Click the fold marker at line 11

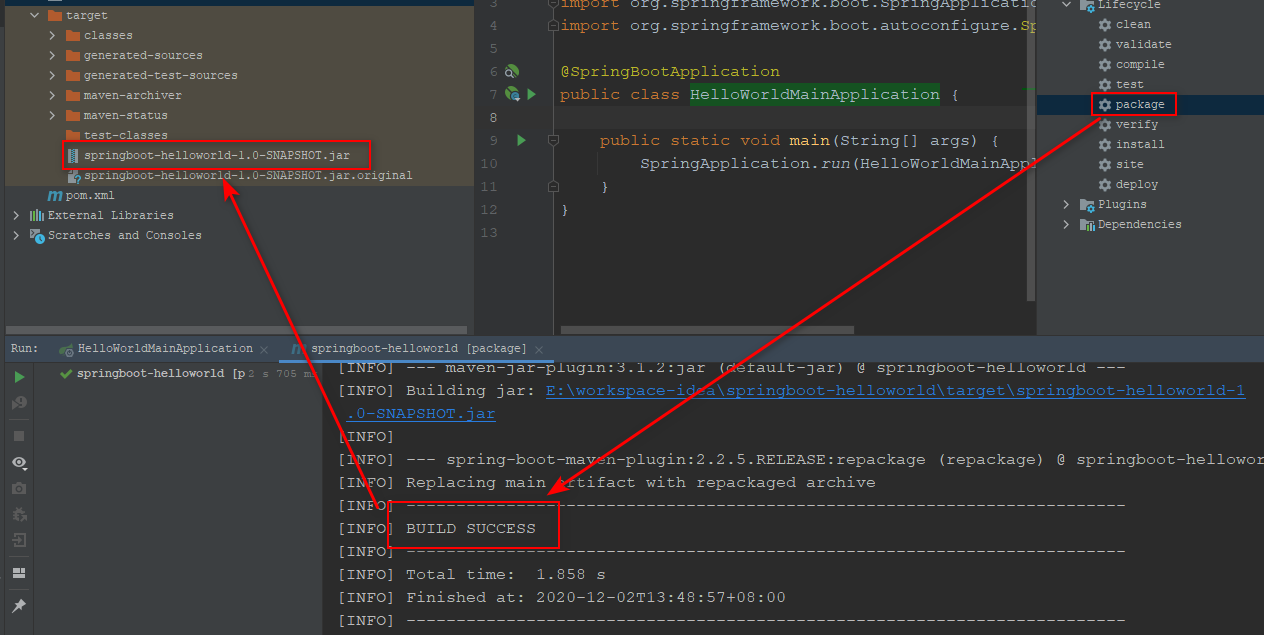553,187
